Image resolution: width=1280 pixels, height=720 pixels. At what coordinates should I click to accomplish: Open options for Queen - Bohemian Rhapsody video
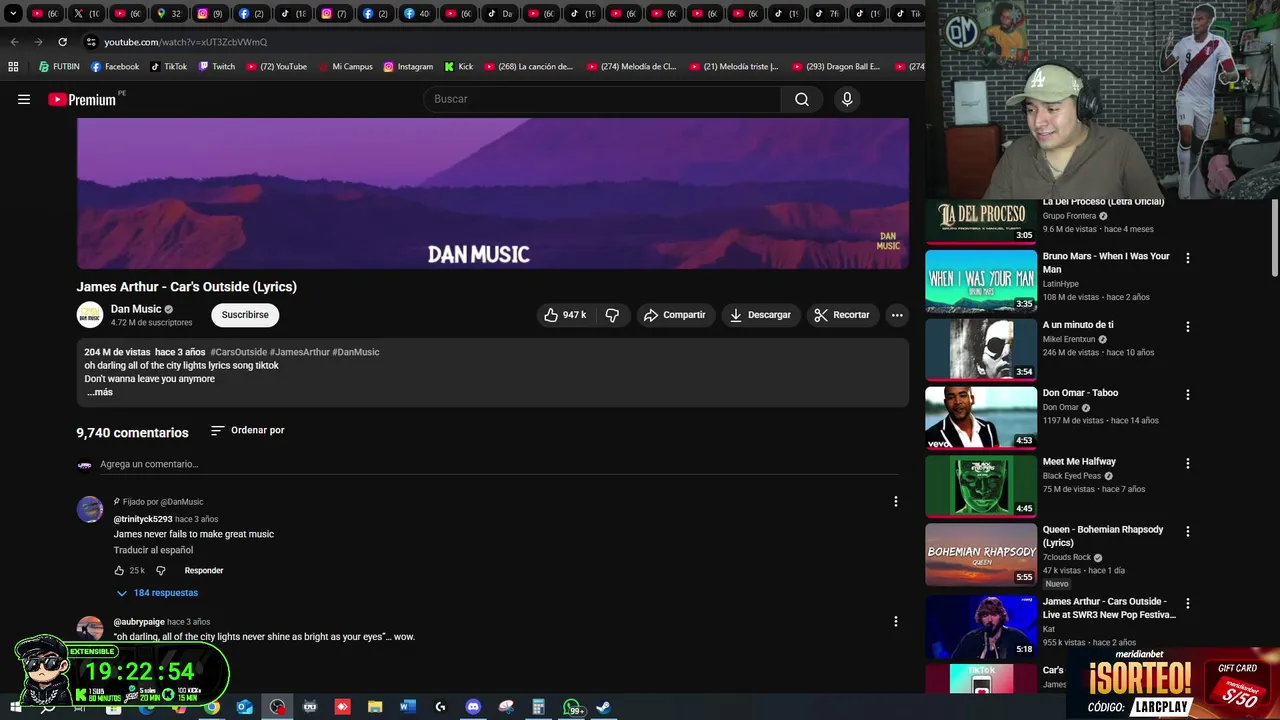[x=1188, y=532]
